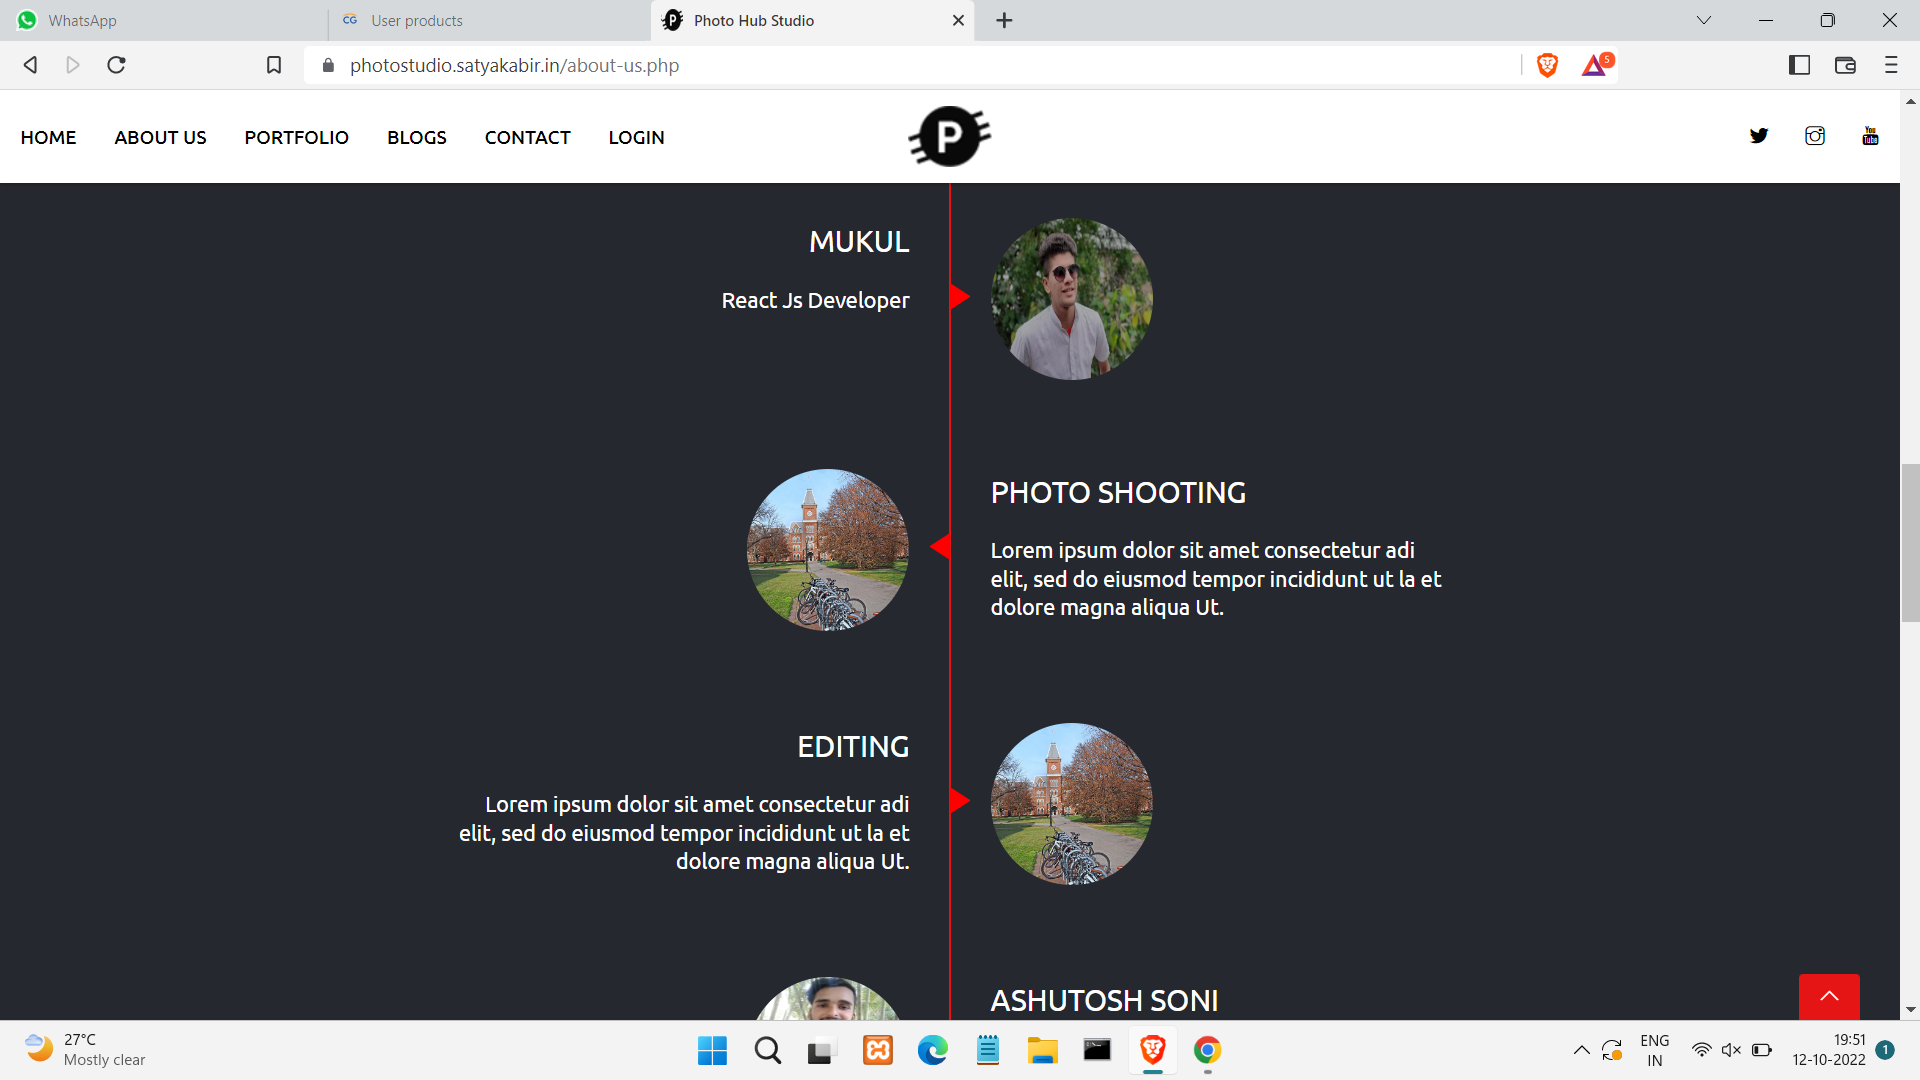Image resolution: width=1920 pixels, height=1080 pixels.
Task: Click Mukul's round profile photo
Action: click(1071, 298)
